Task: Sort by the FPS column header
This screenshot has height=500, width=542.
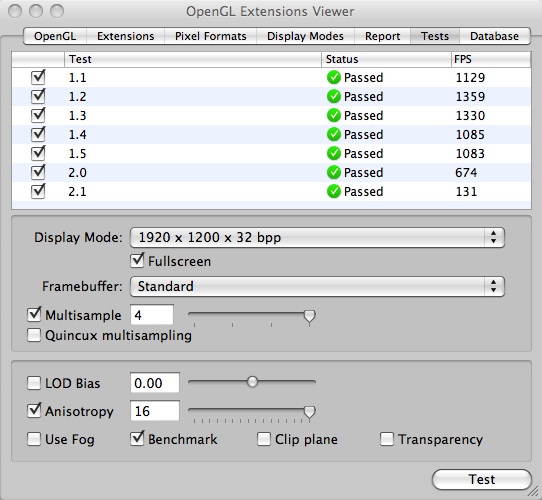Action: pyautogui.click(x=491, y=59)
